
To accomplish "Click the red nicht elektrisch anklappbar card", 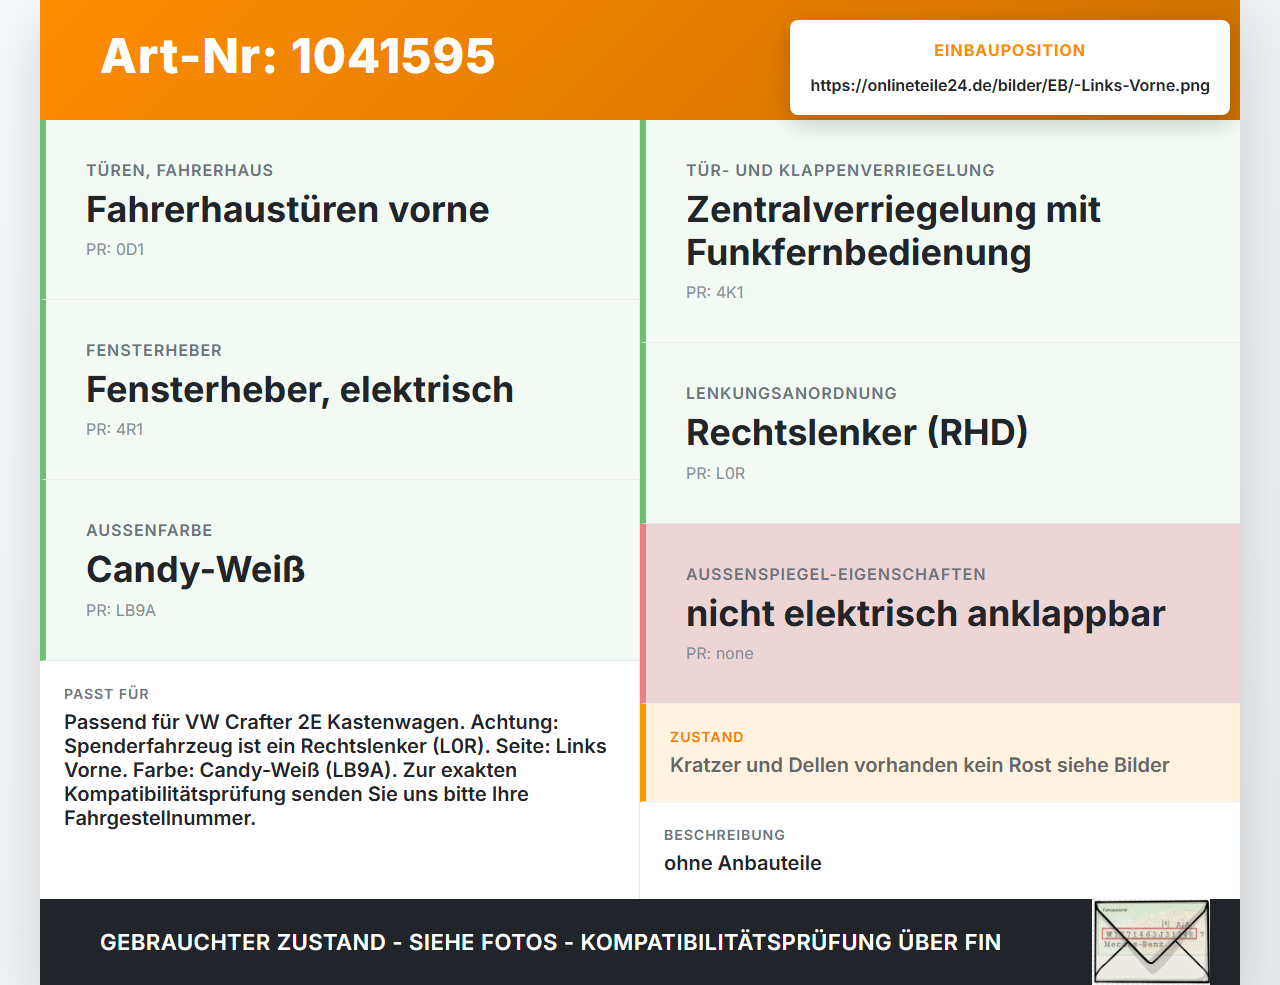I will coord(940,613).
